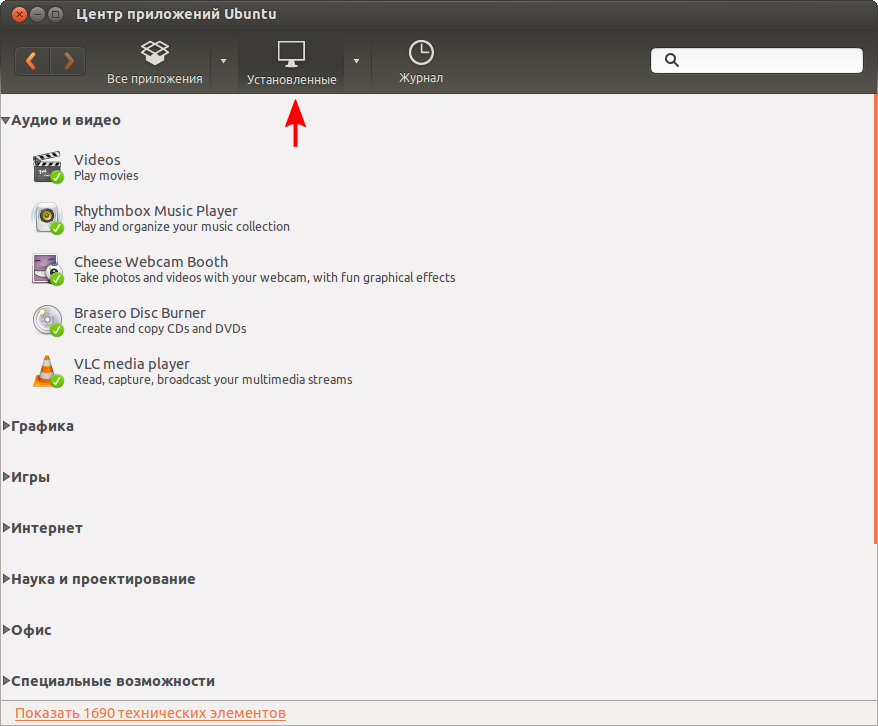Expand the Игры category

pyautogui.click(x=6, y=477)
